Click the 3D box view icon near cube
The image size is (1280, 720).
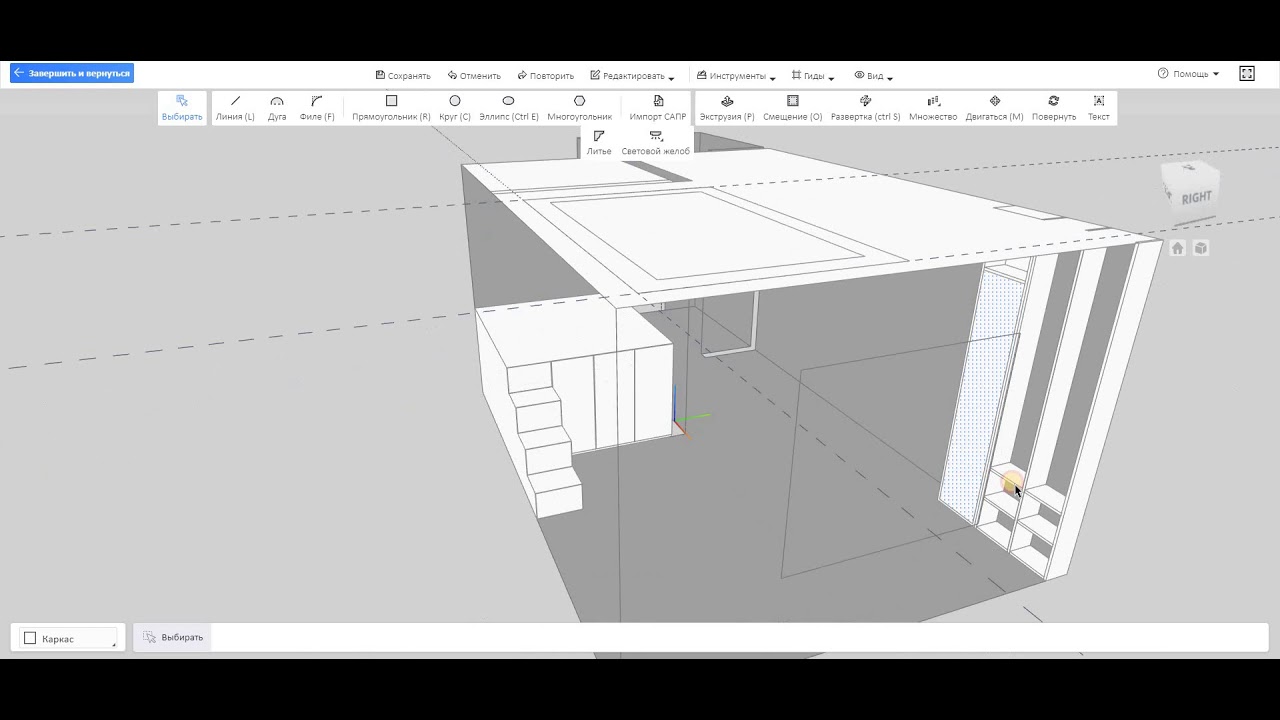[1201, 248]
